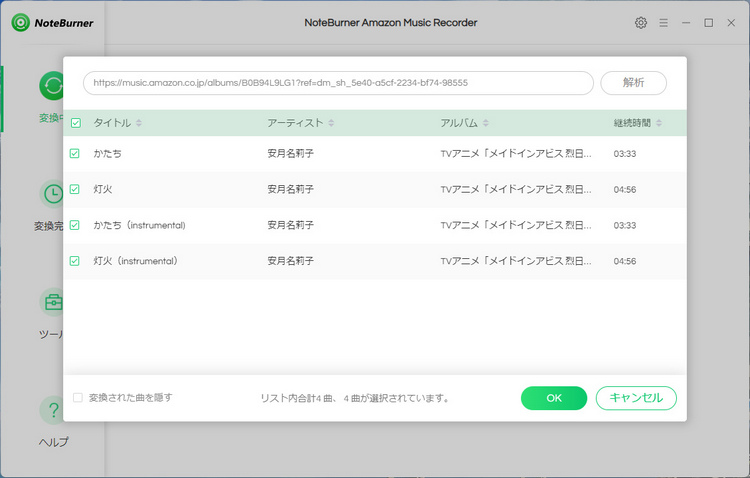Click the NoteBurner logo icon
The width and height of the screenshot is (750, 478).
point(21,22)
